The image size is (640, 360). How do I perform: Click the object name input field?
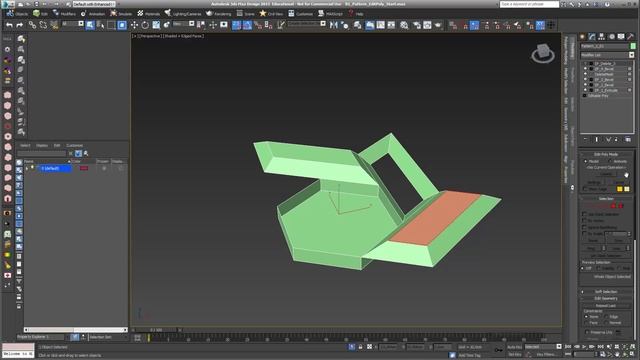click(x=605, y=46)
